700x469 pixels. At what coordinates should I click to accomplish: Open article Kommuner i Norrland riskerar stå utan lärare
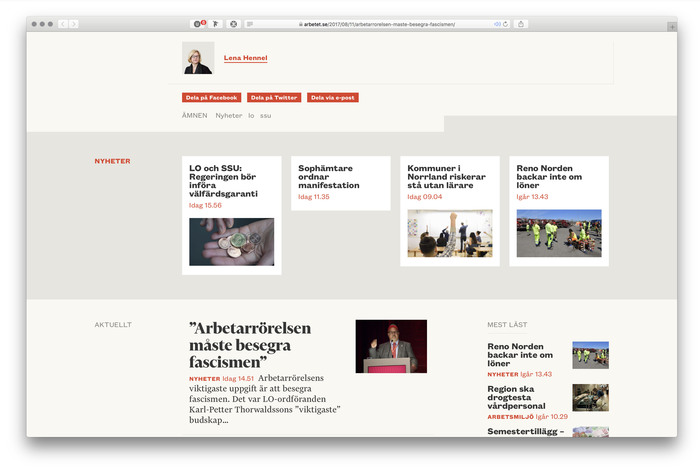446,177
